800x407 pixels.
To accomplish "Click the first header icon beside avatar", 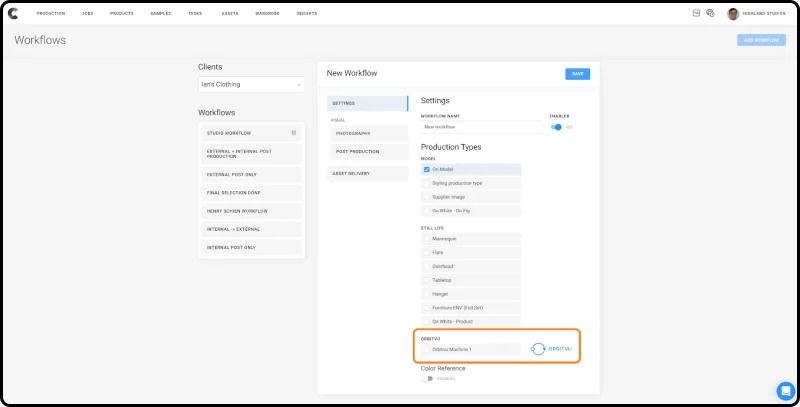I will [695, 13].
